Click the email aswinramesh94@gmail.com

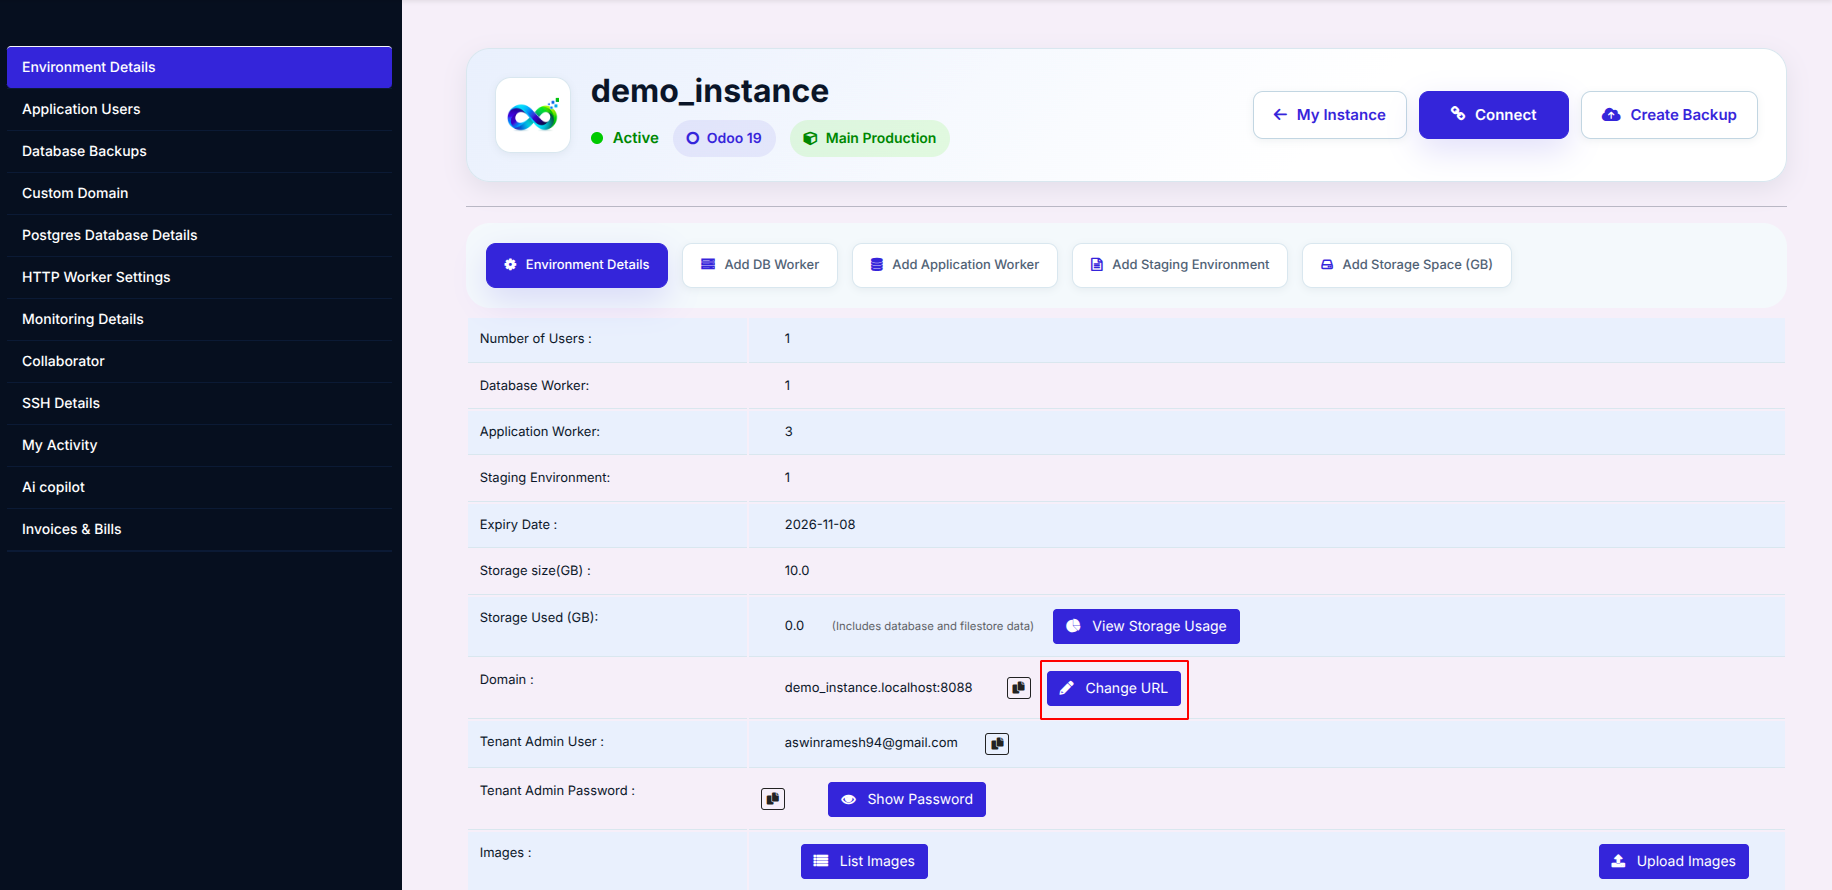click(871, 742)
